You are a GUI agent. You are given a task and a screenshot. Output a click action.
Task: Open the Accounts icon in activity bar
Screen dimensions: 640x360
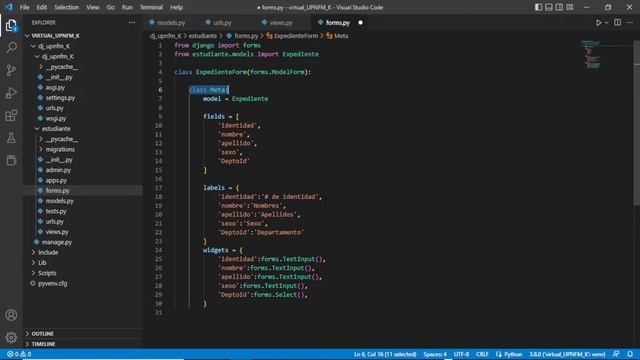pyautogui.click(x=11, y=315)
